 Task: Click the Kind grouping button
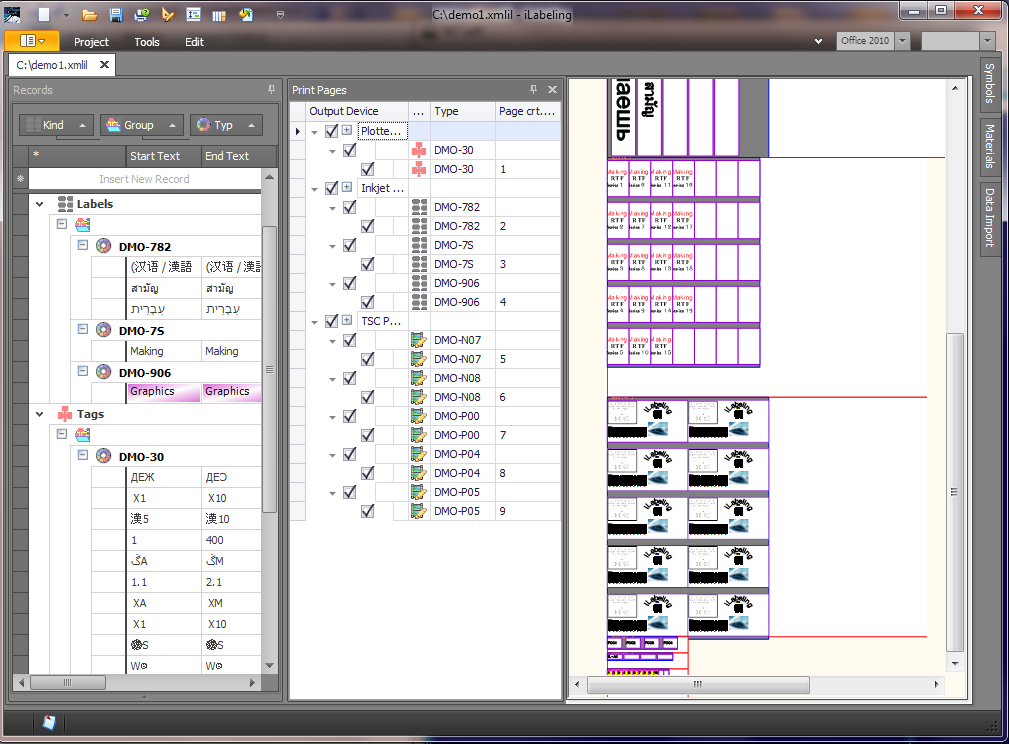coord(57,125)
